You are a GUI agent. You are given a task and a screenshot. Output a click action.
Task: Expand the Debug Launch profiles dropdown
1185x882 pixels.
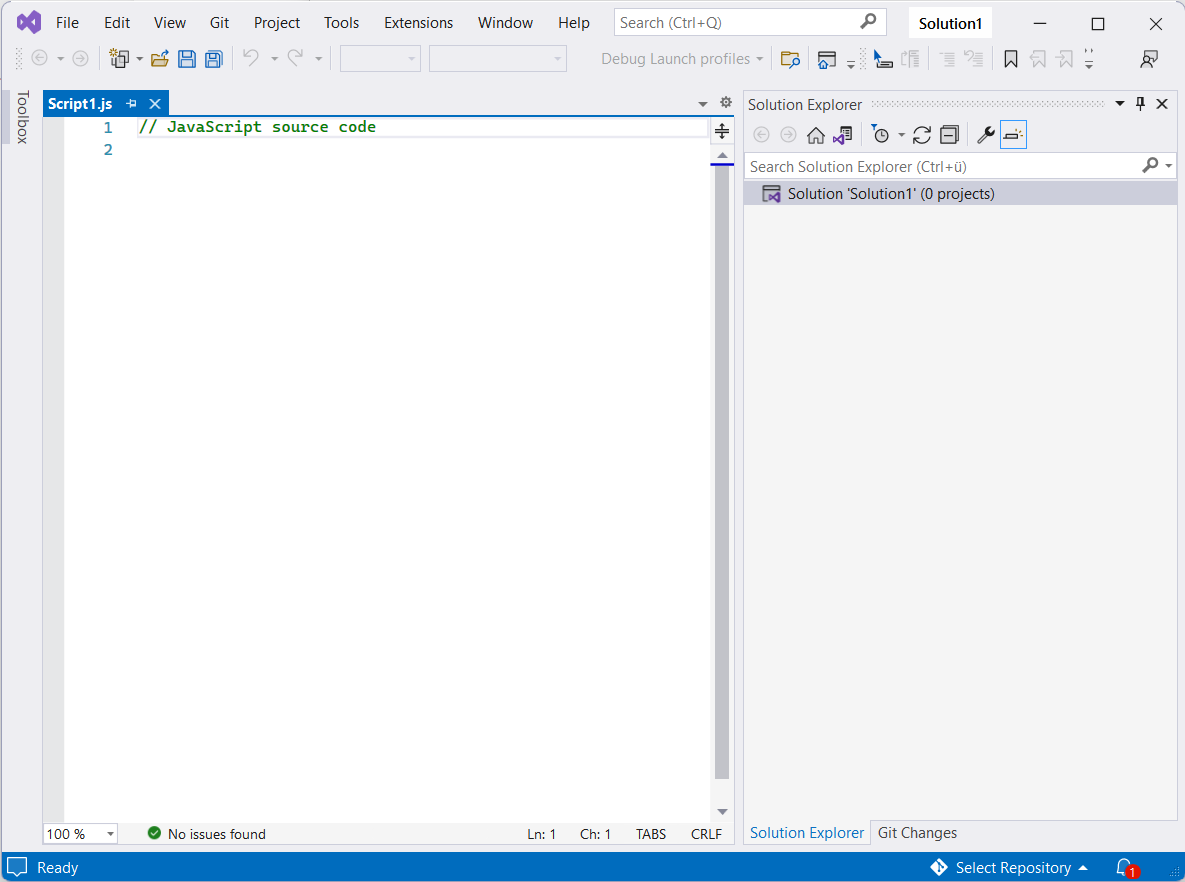pos(760,59)
